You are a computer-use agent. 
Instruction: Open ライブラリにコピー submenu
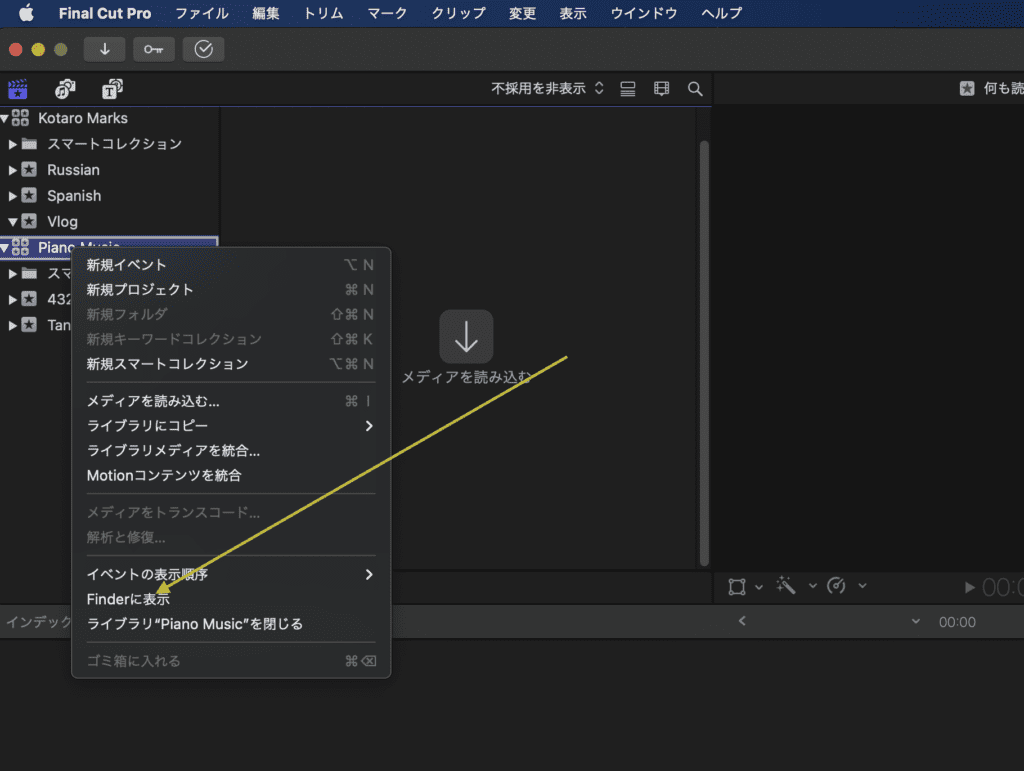(231, 426)
